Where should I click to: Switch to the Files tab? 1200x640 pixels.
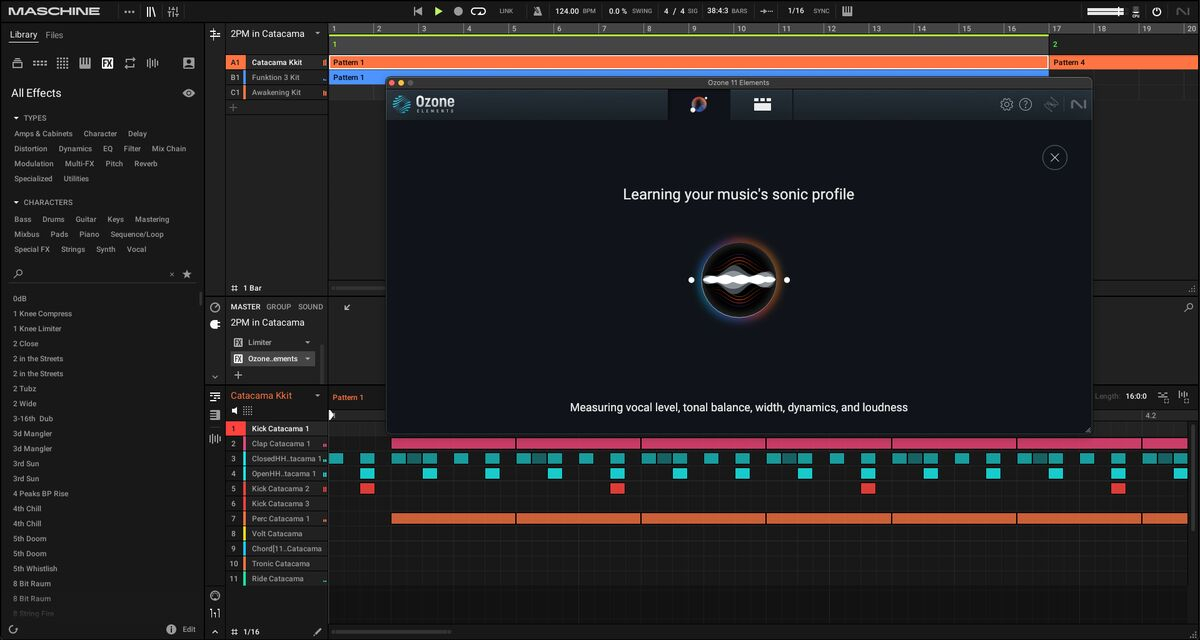click(x=54, y=35)
